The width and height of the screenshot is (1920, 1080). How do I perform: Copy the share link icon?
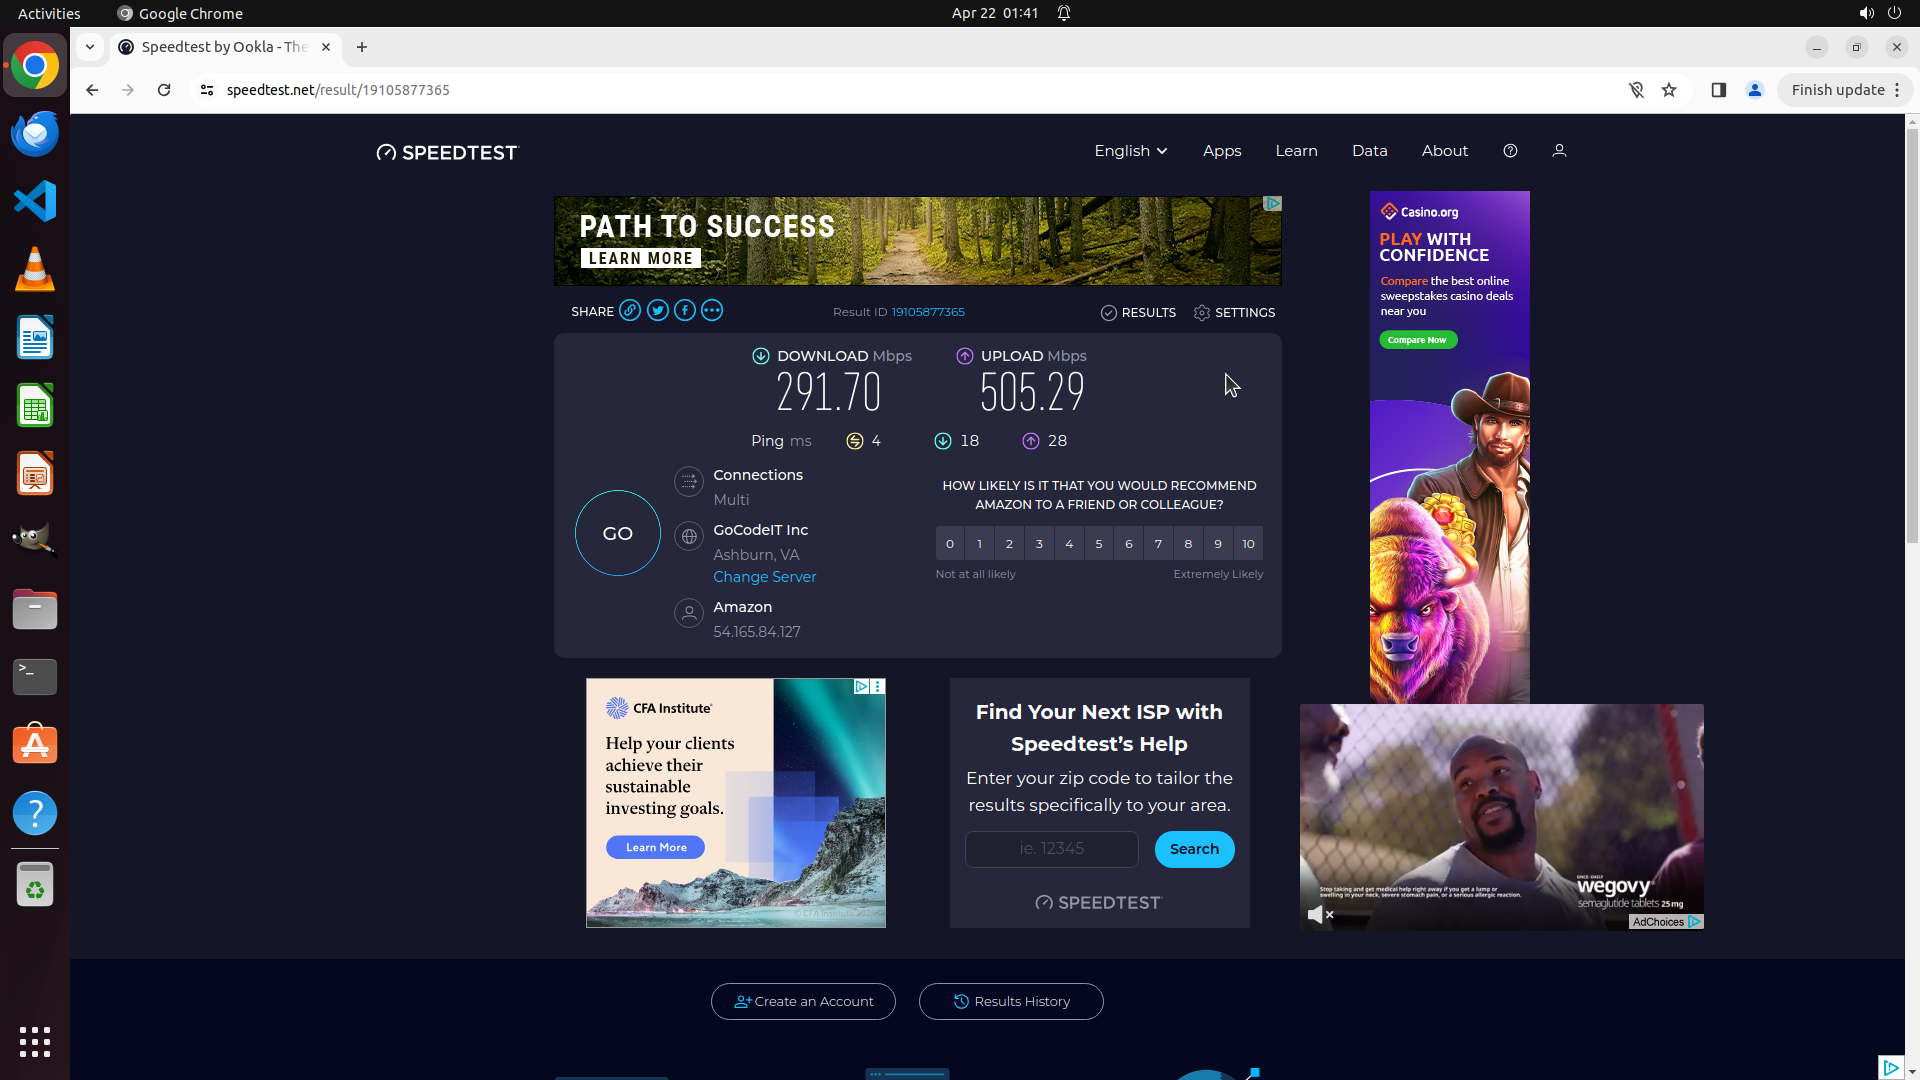pyautogui.click(x=630, y=311)
